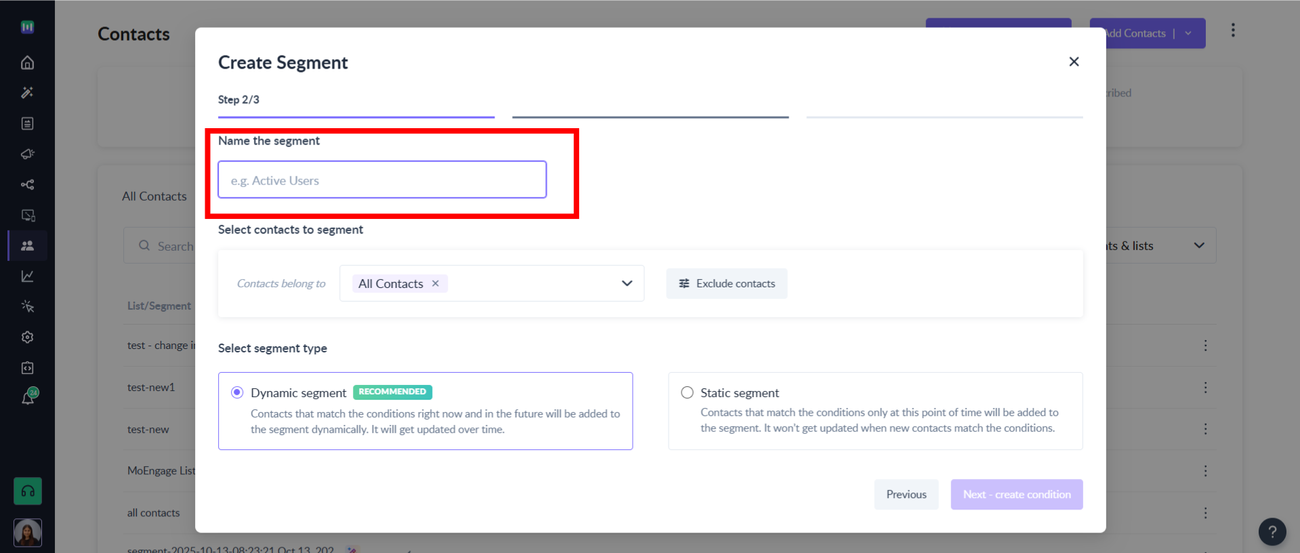Click the app logo at sidebar top

(27, 27)
